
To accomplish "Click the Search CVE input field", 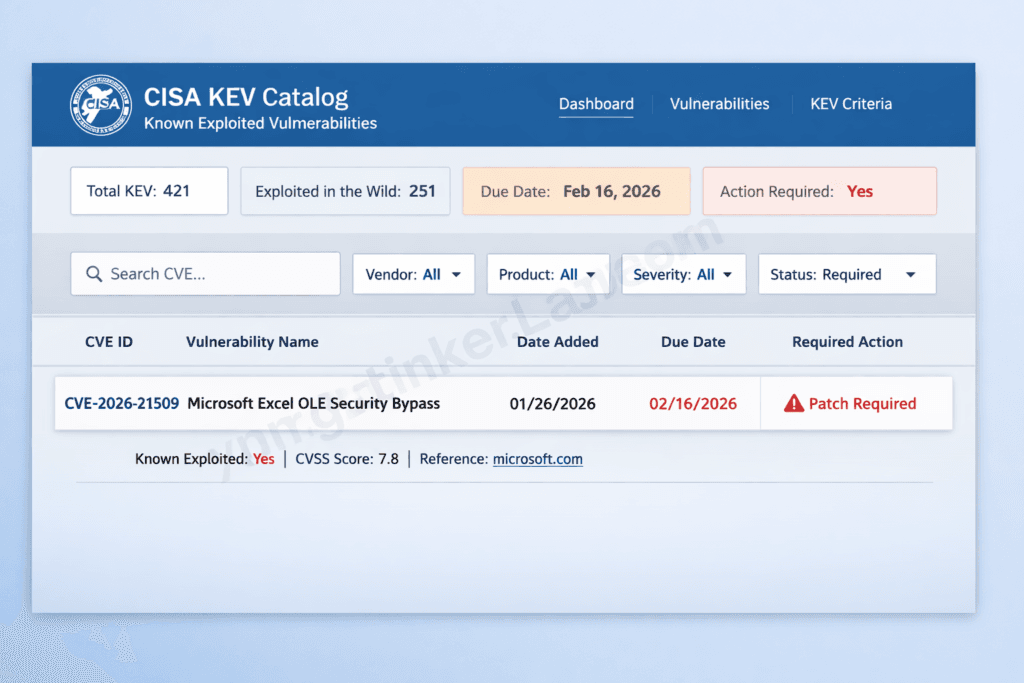I will click(x=205, y=273).
